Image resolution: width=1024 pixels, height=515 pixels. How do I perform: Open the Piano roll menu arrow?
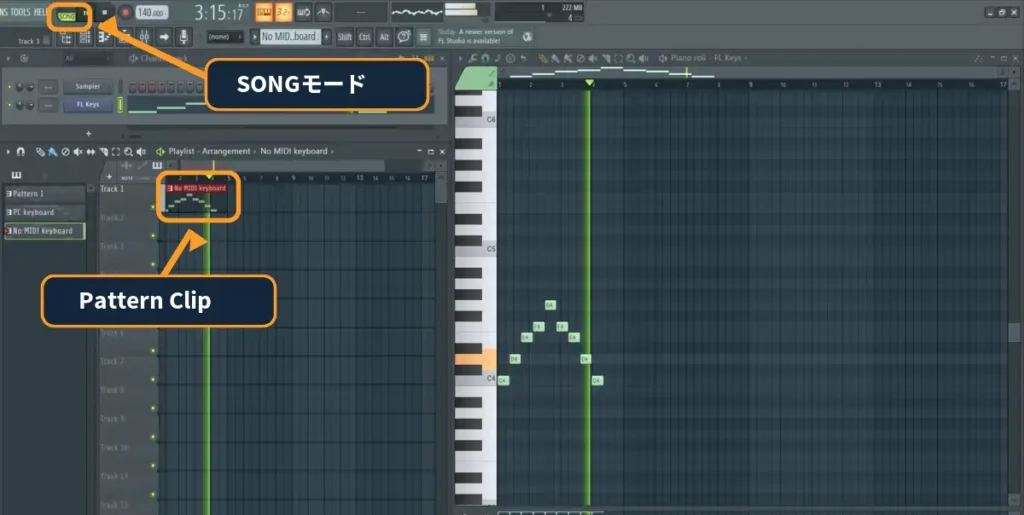tap(460, 58)
